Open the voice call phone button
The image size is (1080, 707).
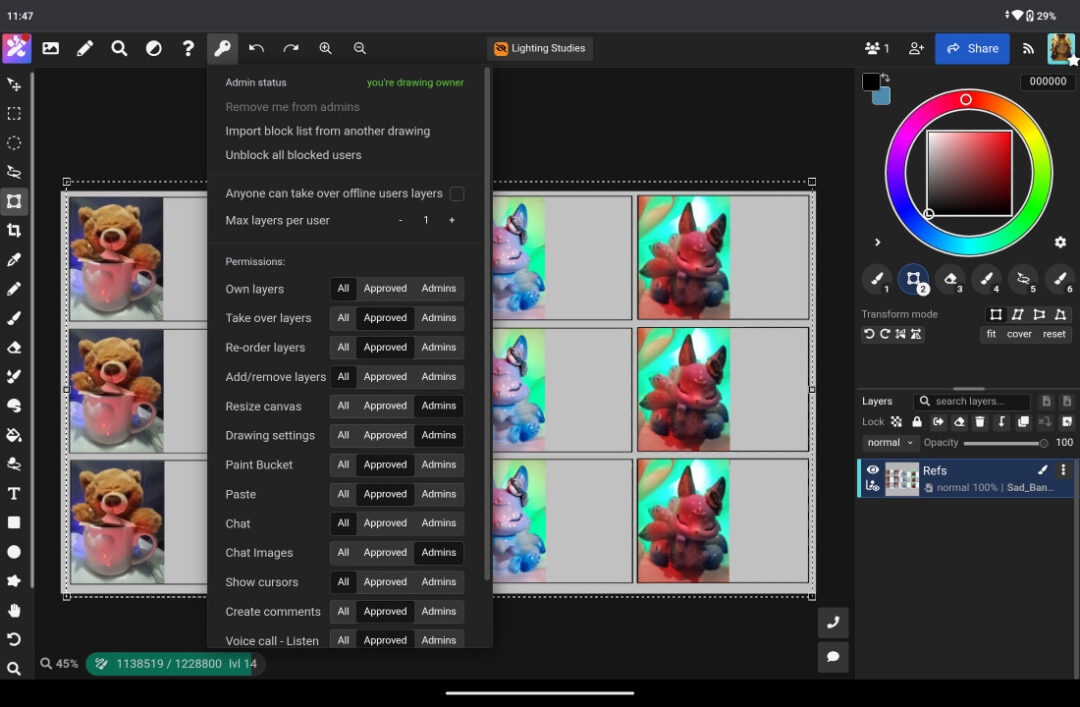pos(833,623)
